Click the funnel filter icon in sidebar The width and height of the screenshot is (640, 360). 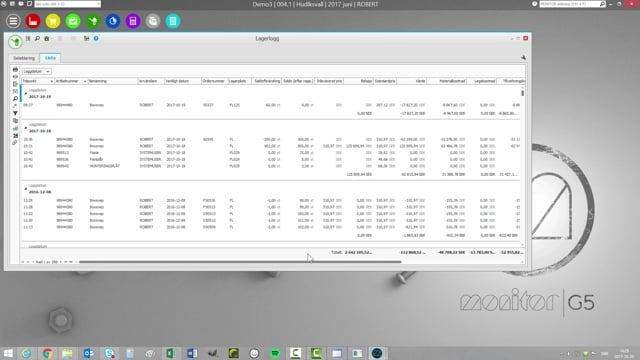(15, 113)
